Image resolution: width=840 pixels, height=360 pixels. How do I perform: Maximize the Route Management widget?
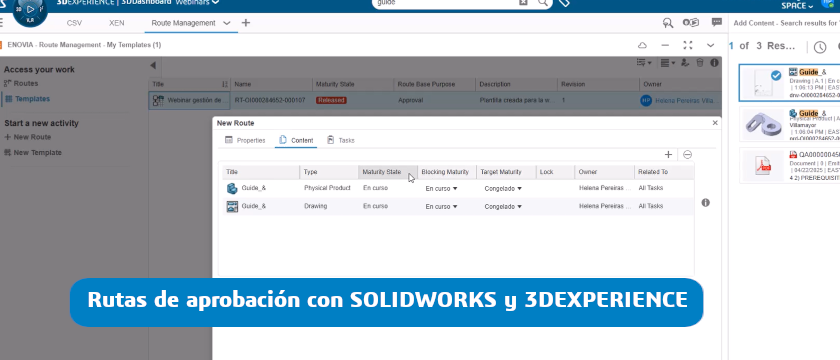(x=688, y=45)
